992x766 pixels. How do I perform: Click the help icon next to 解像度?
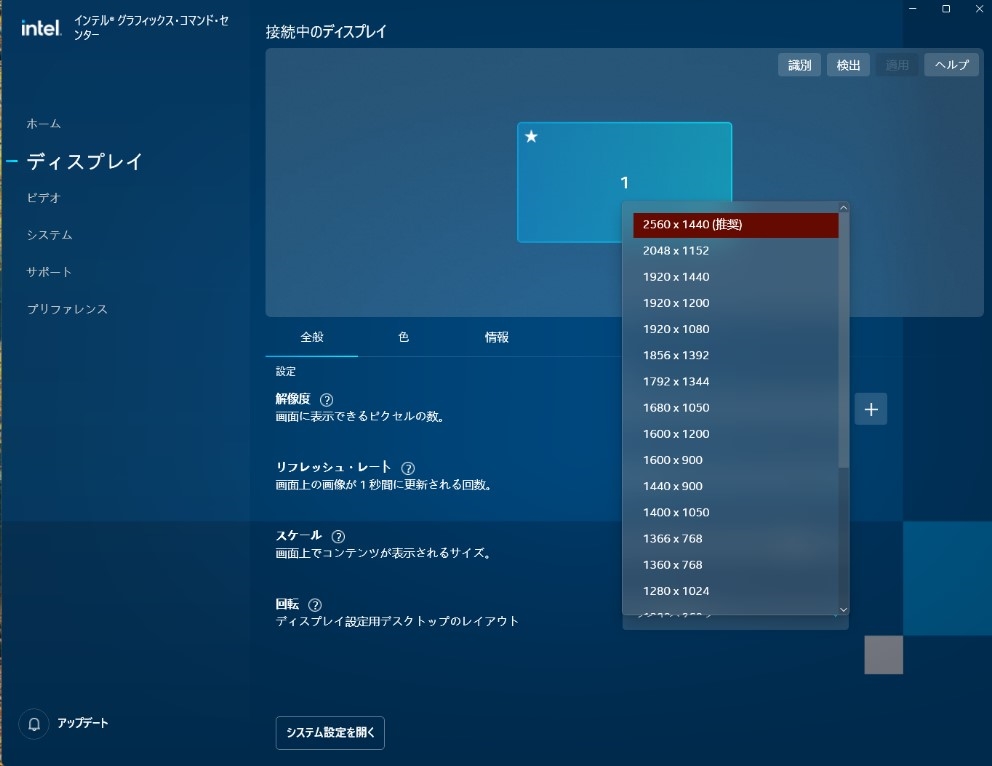[x=326, y=400]
